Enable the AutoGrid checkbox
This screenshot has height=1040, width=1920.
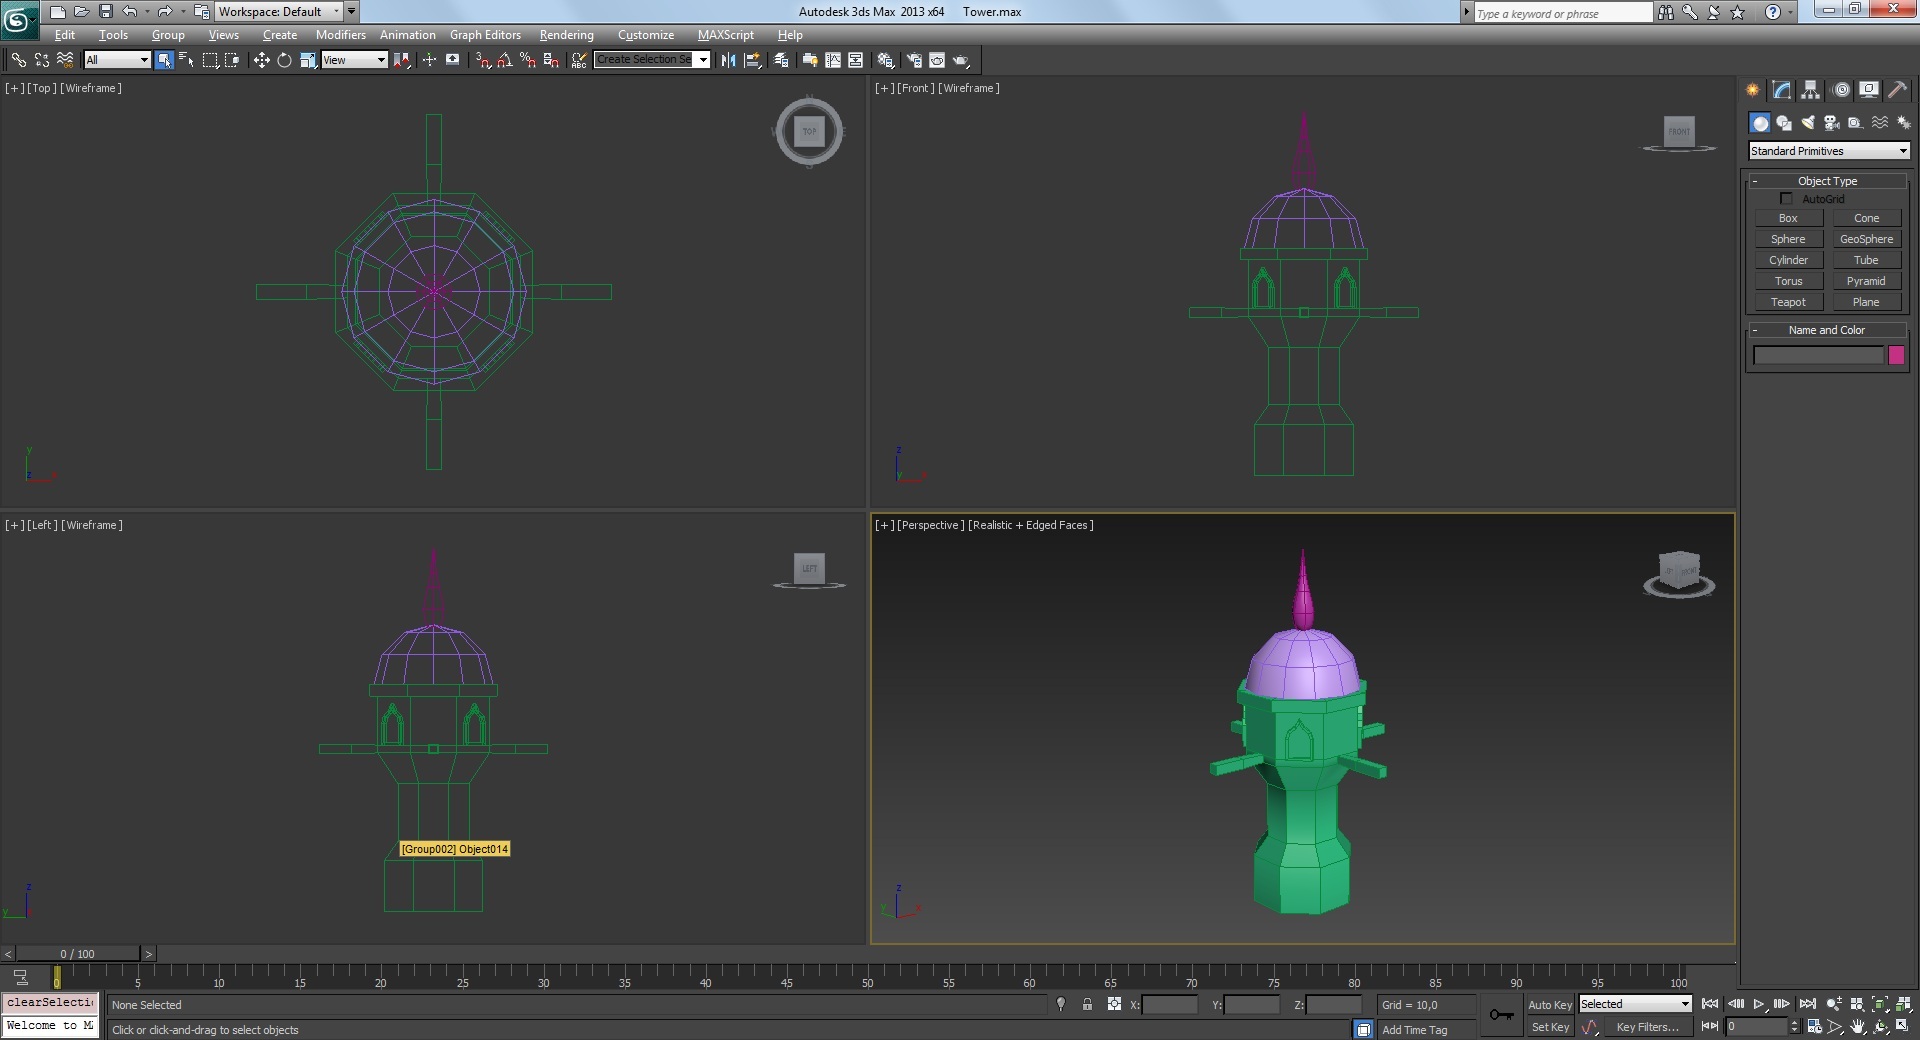(1786, 199)
